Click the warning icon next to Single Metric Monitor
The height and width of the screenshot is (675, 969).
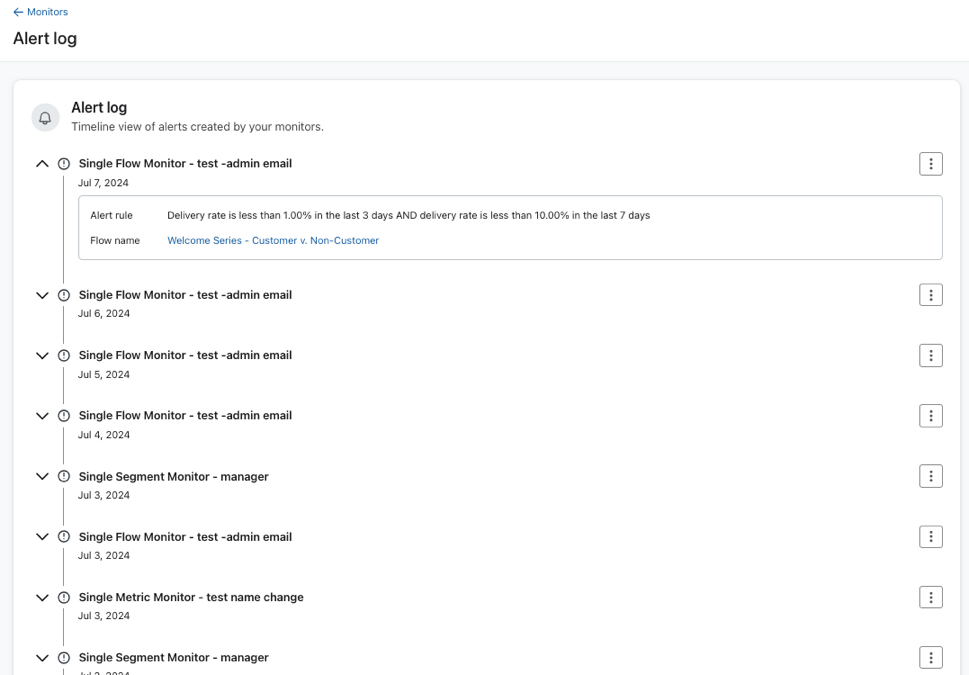[63, 596]
